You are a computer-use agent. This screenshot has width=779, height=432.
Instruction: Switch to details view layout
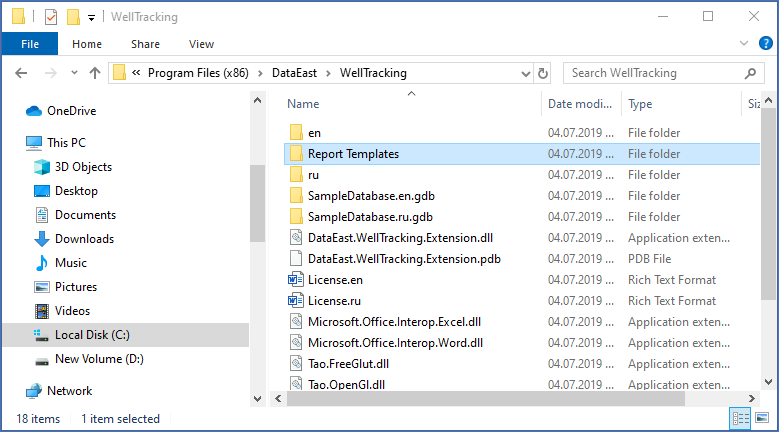tap(741, 419)
